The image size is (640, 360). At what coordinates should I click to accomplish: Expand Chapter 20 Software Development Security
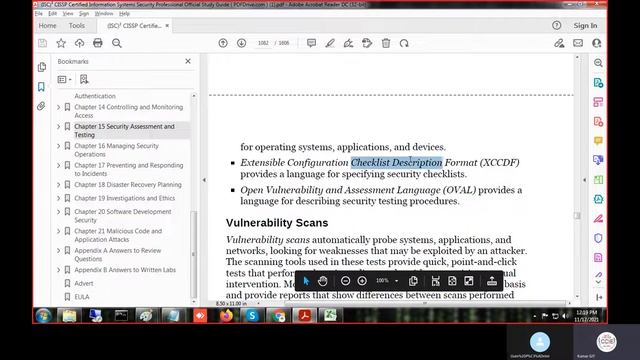click(x=58, y=212)
